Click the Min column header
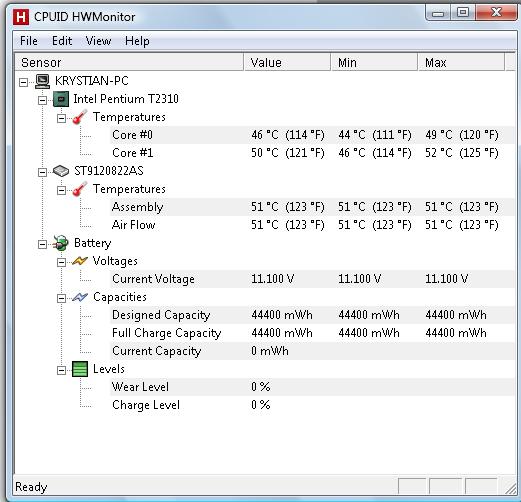This screenshot has width=521, height=502. 374,62
